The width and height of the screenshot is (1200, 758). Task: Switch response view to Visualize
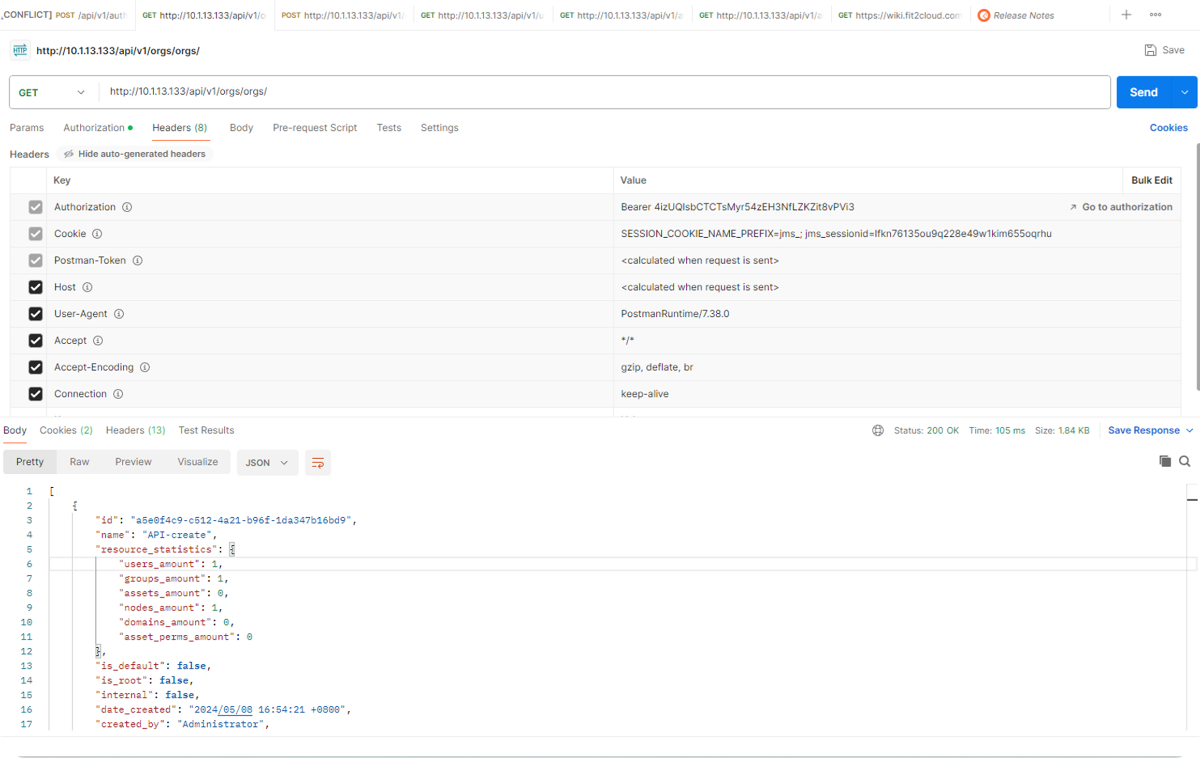pyautogui.click(x=198, y=462)
